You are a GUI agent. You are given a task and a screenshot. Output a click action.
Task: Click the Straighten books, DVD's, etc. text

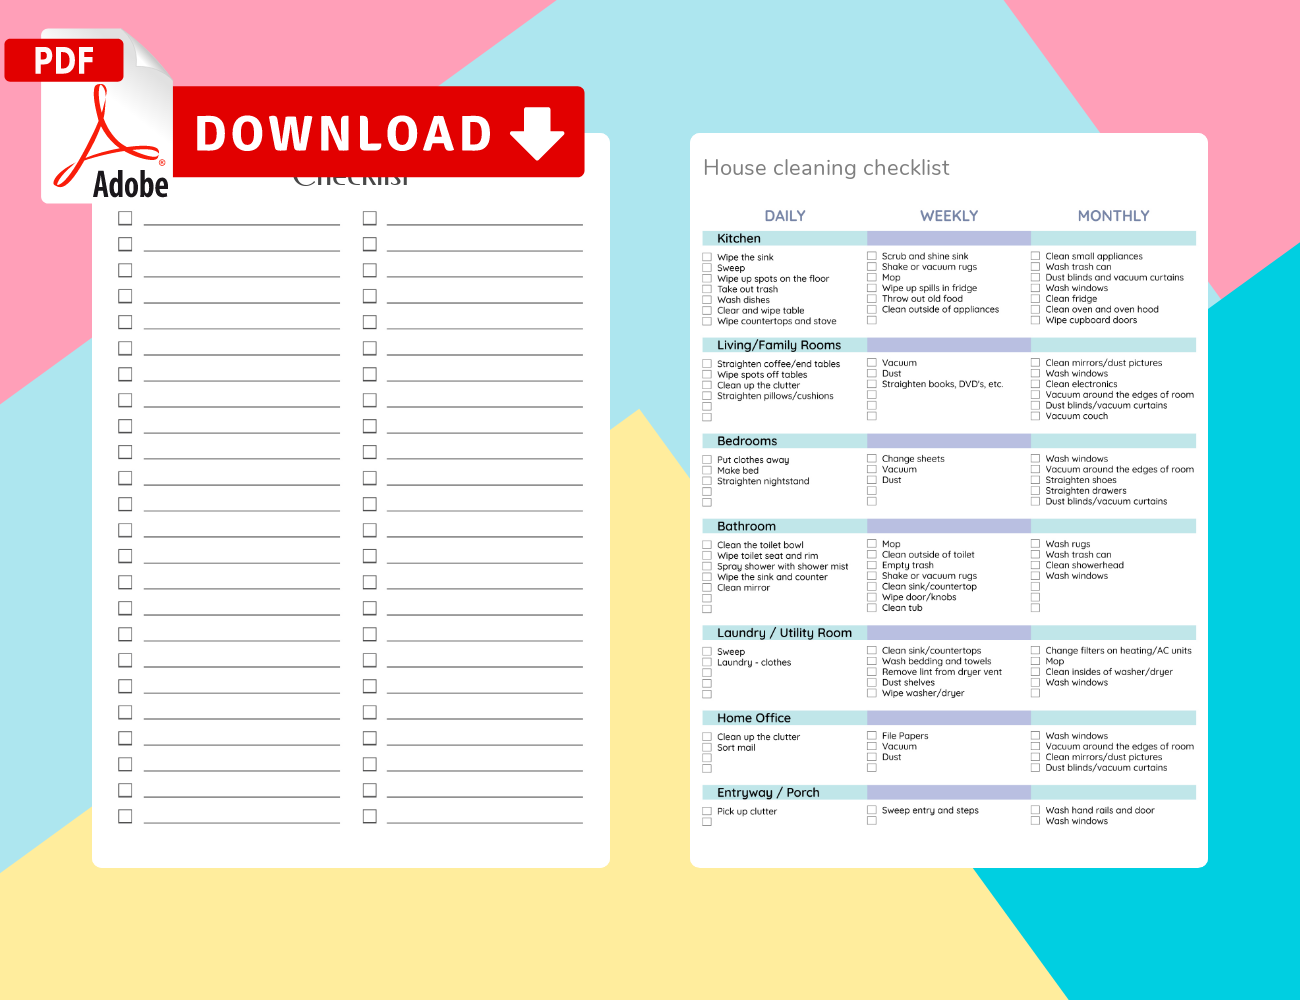[x=942, y=384]
